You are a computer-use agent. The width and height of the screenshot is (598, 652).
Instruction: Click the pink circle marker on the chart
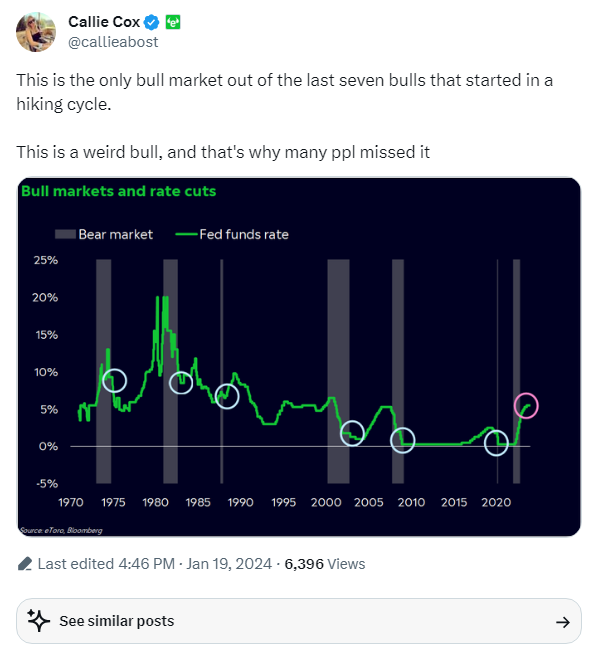click(526, 405)
